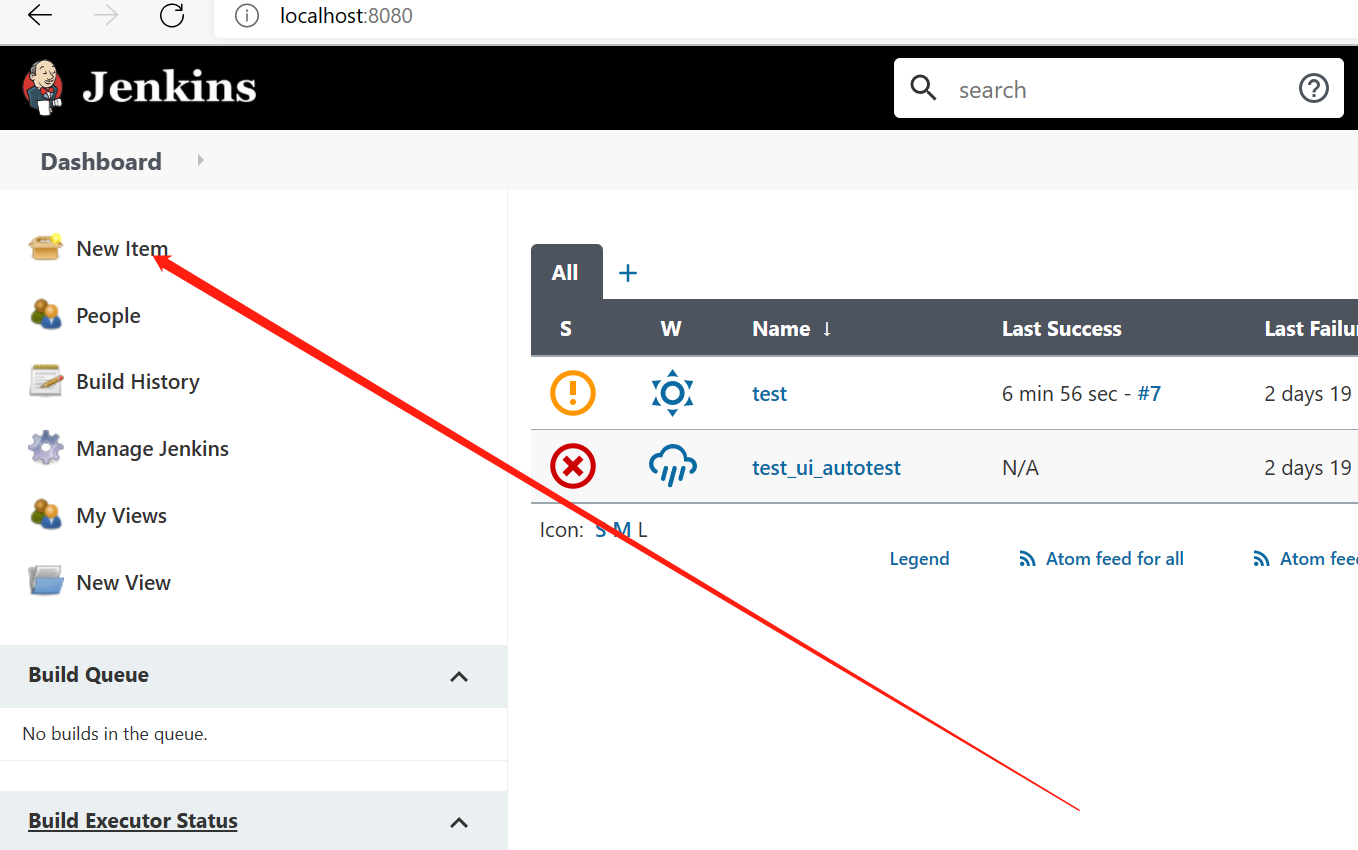
Task: Open Atom feed for all link
Action: click(1114, 559)
